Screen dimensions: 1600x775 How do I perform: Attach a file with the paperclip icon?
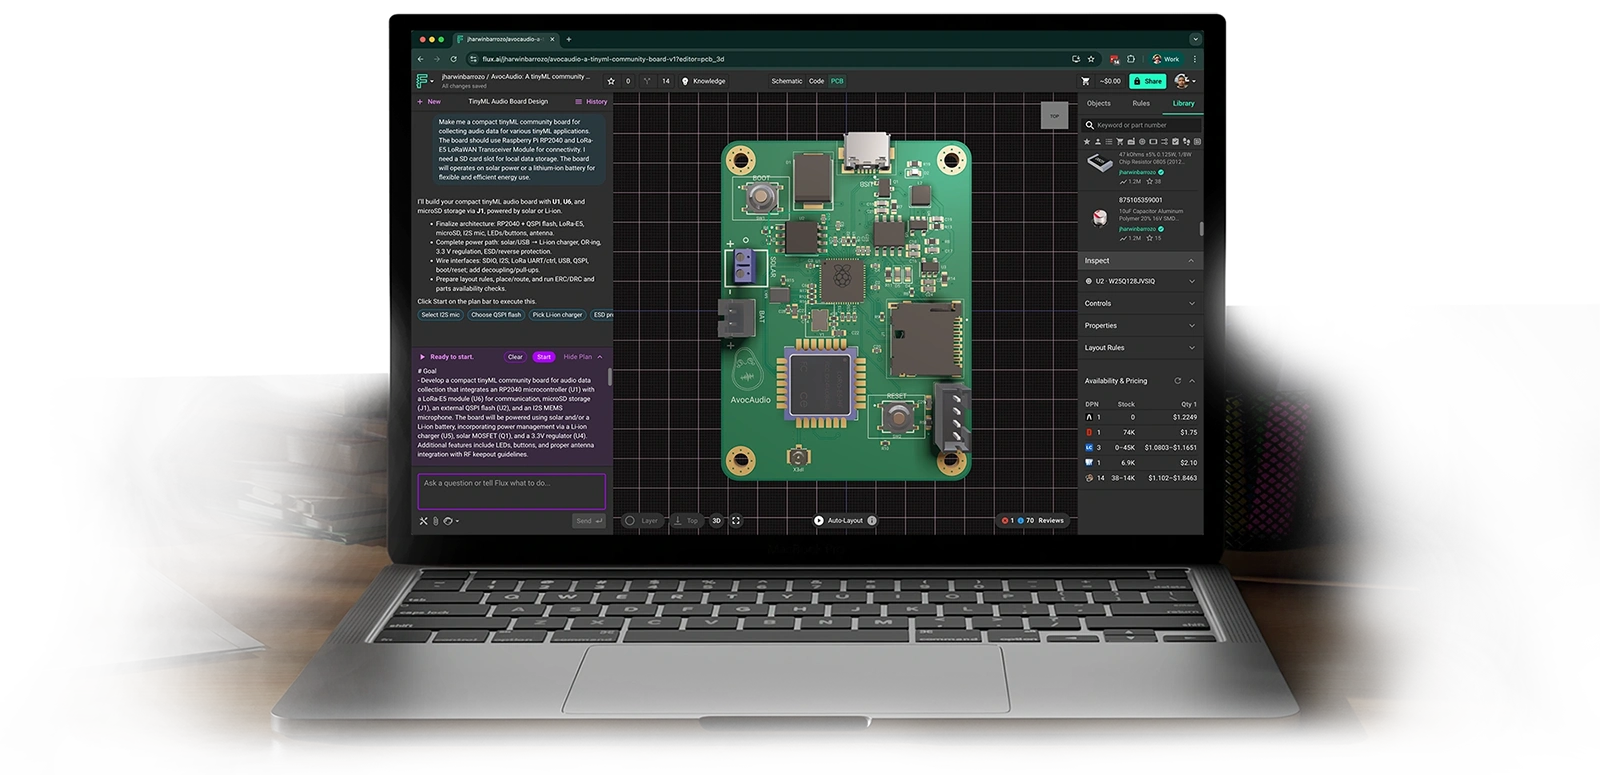coord(435,521)
